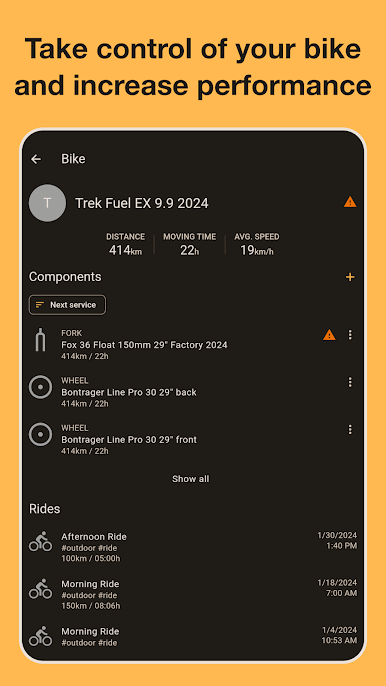Screen dimensions: 386x686
Task: Open options menu for Bontrager back wheel
Action: 350,382
